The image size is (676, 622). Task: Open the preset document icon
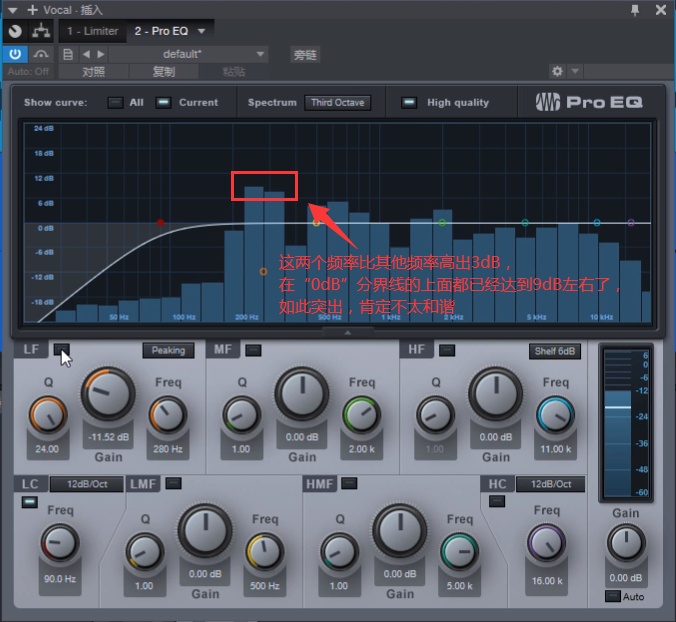(68, 54)
